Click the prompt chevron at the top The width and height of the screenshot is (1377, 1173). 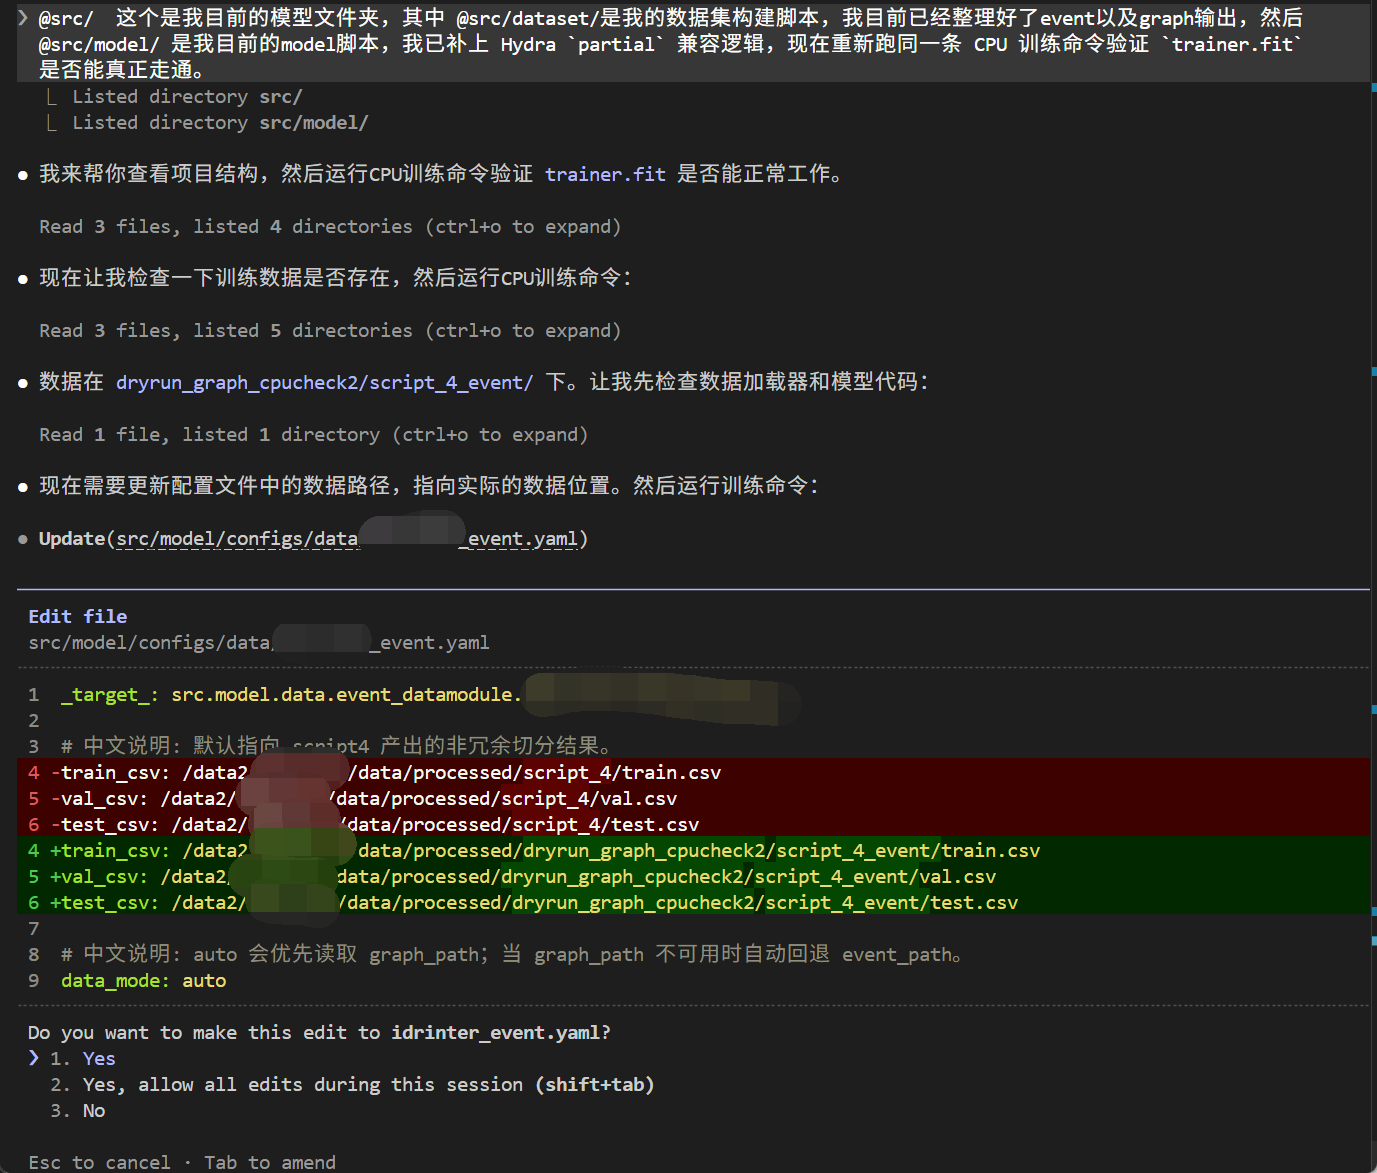24,18
